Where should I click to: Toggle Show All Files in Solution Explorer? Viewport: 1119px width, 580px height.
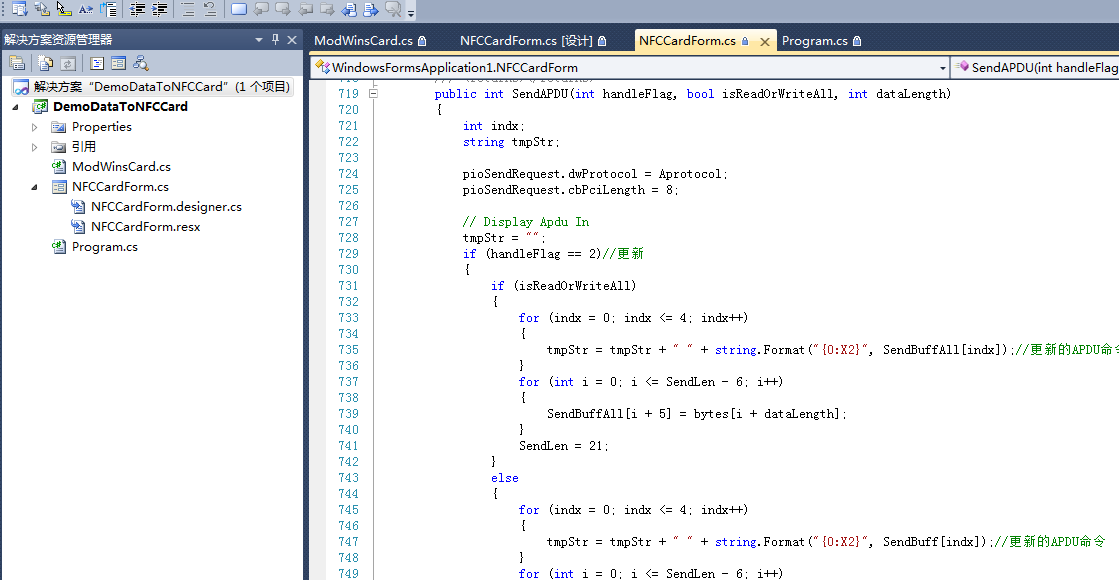(46, 63)
